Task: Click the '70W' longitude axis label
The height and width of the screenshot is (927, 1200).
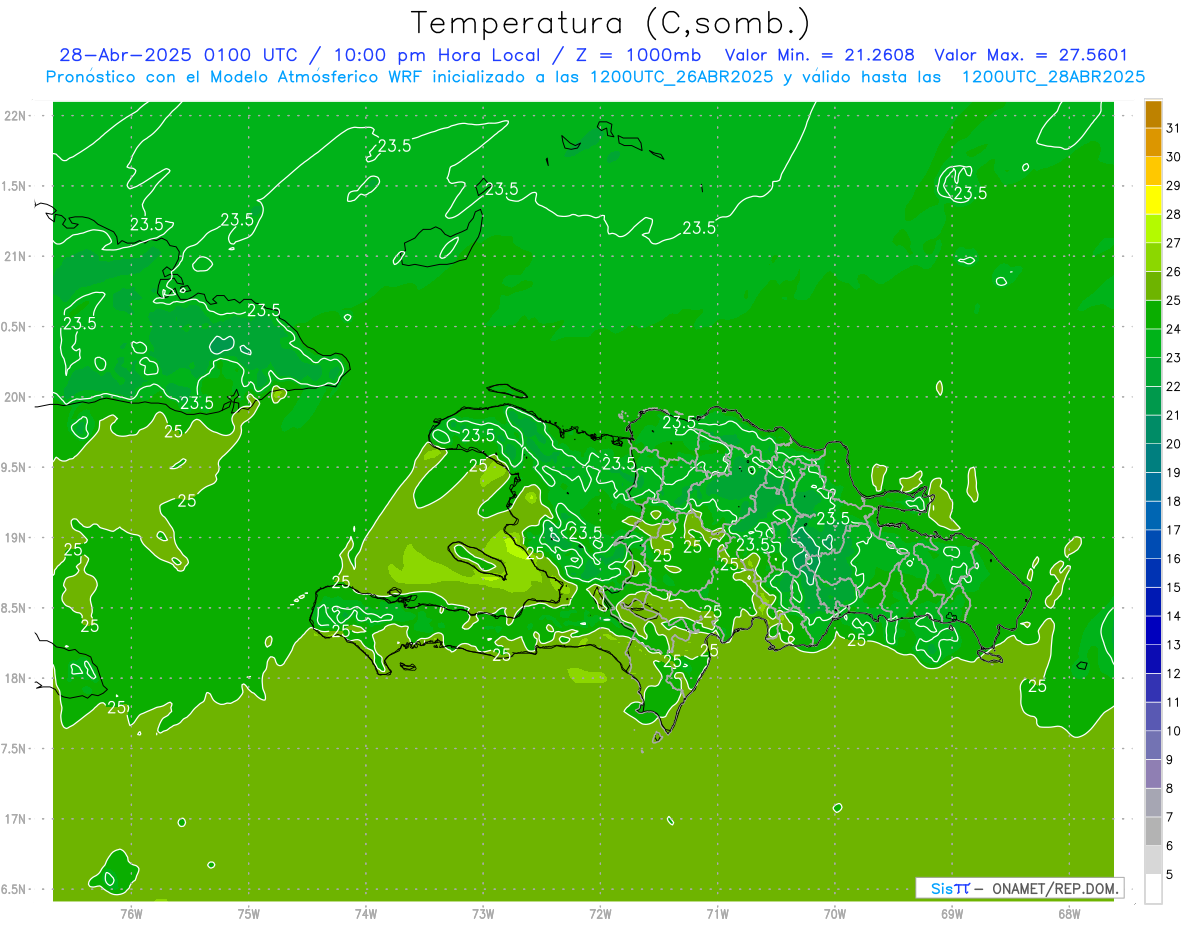Action: pyautogui.click(x=835, y=913)
